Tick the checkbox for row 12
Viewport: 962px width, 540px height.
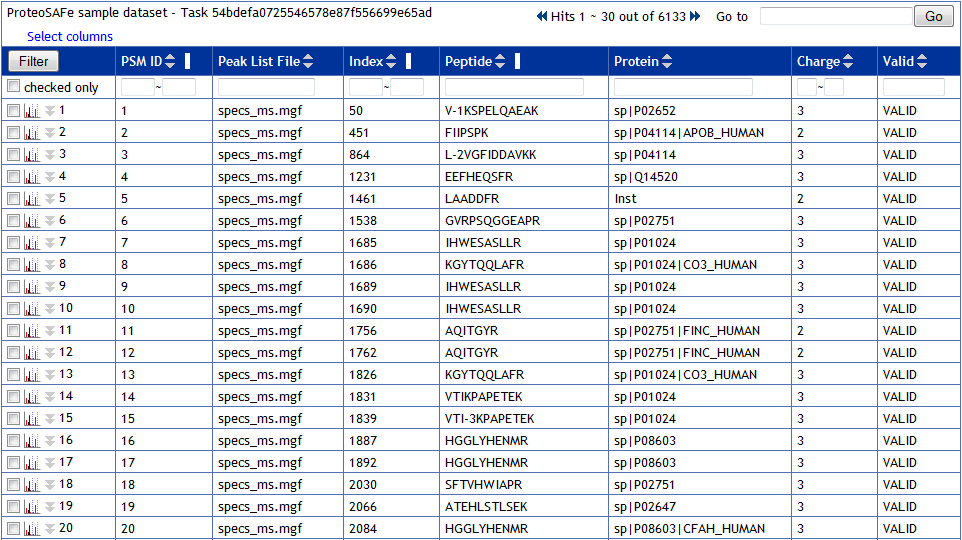[13, 353]
